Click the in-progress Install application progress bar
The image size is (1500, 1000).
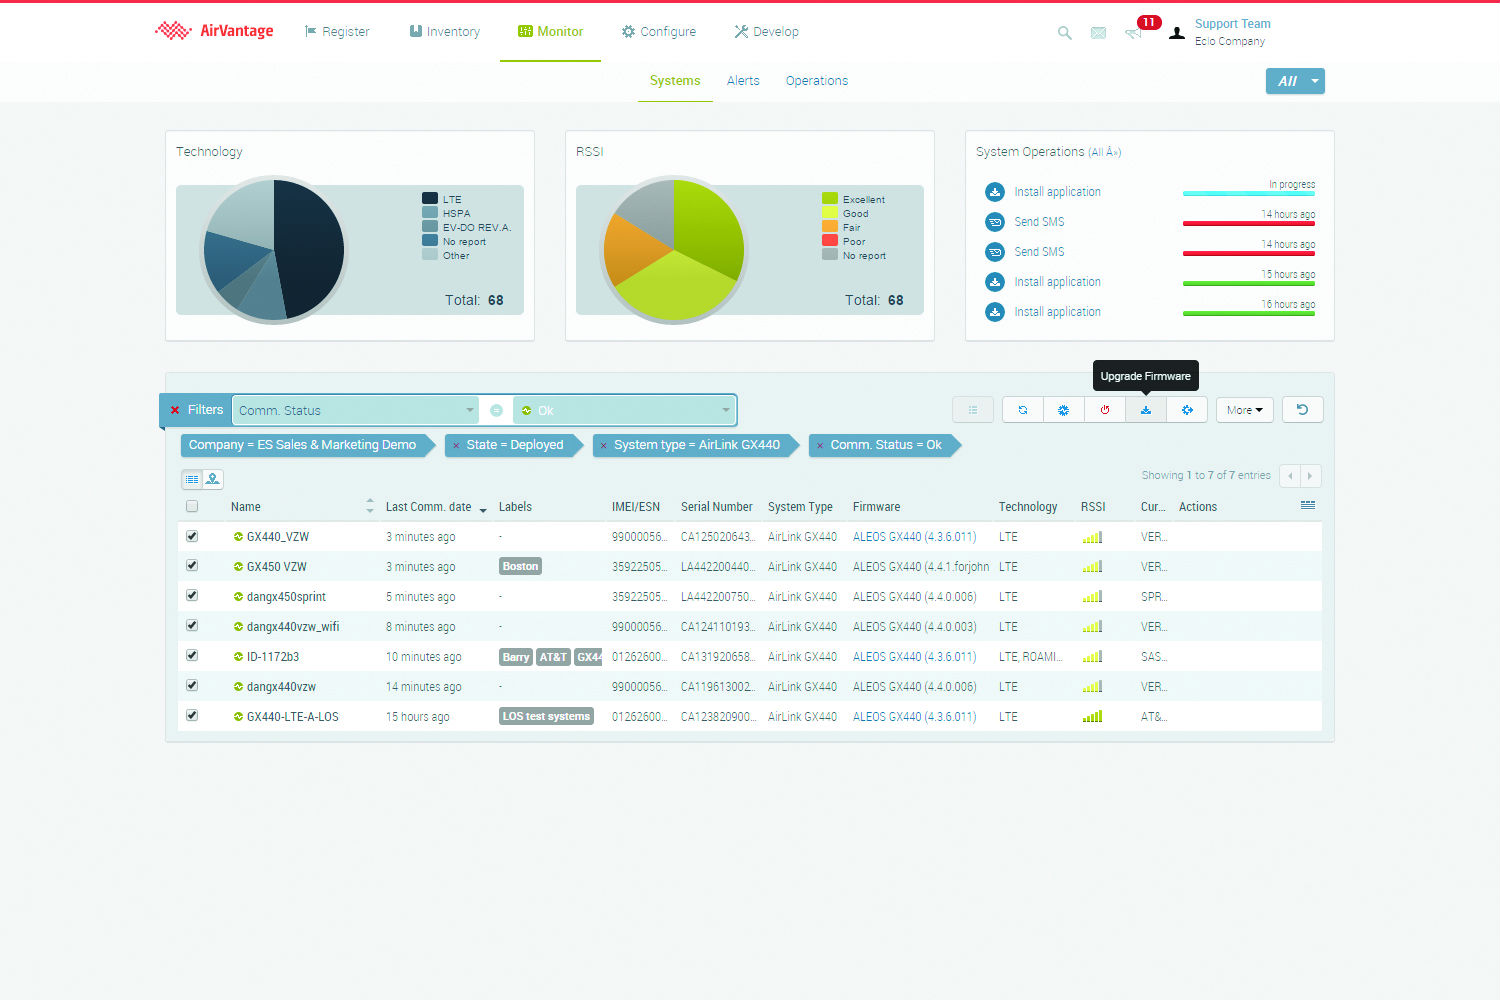point(1248,193)
